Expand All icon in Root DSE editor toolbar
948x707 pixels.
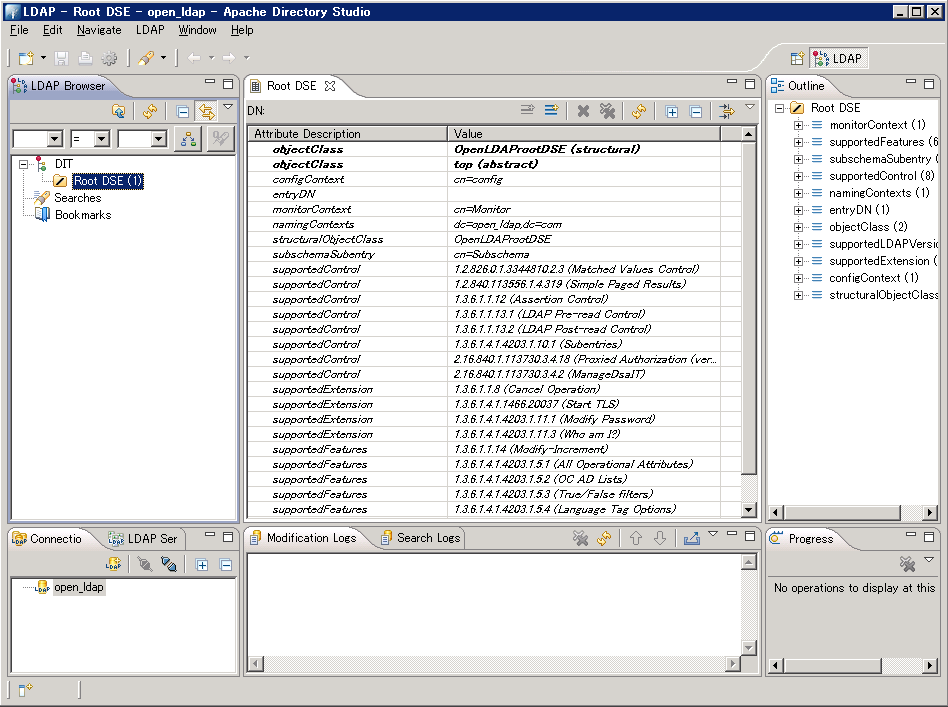pyautogui.click(x=672, y=111)
